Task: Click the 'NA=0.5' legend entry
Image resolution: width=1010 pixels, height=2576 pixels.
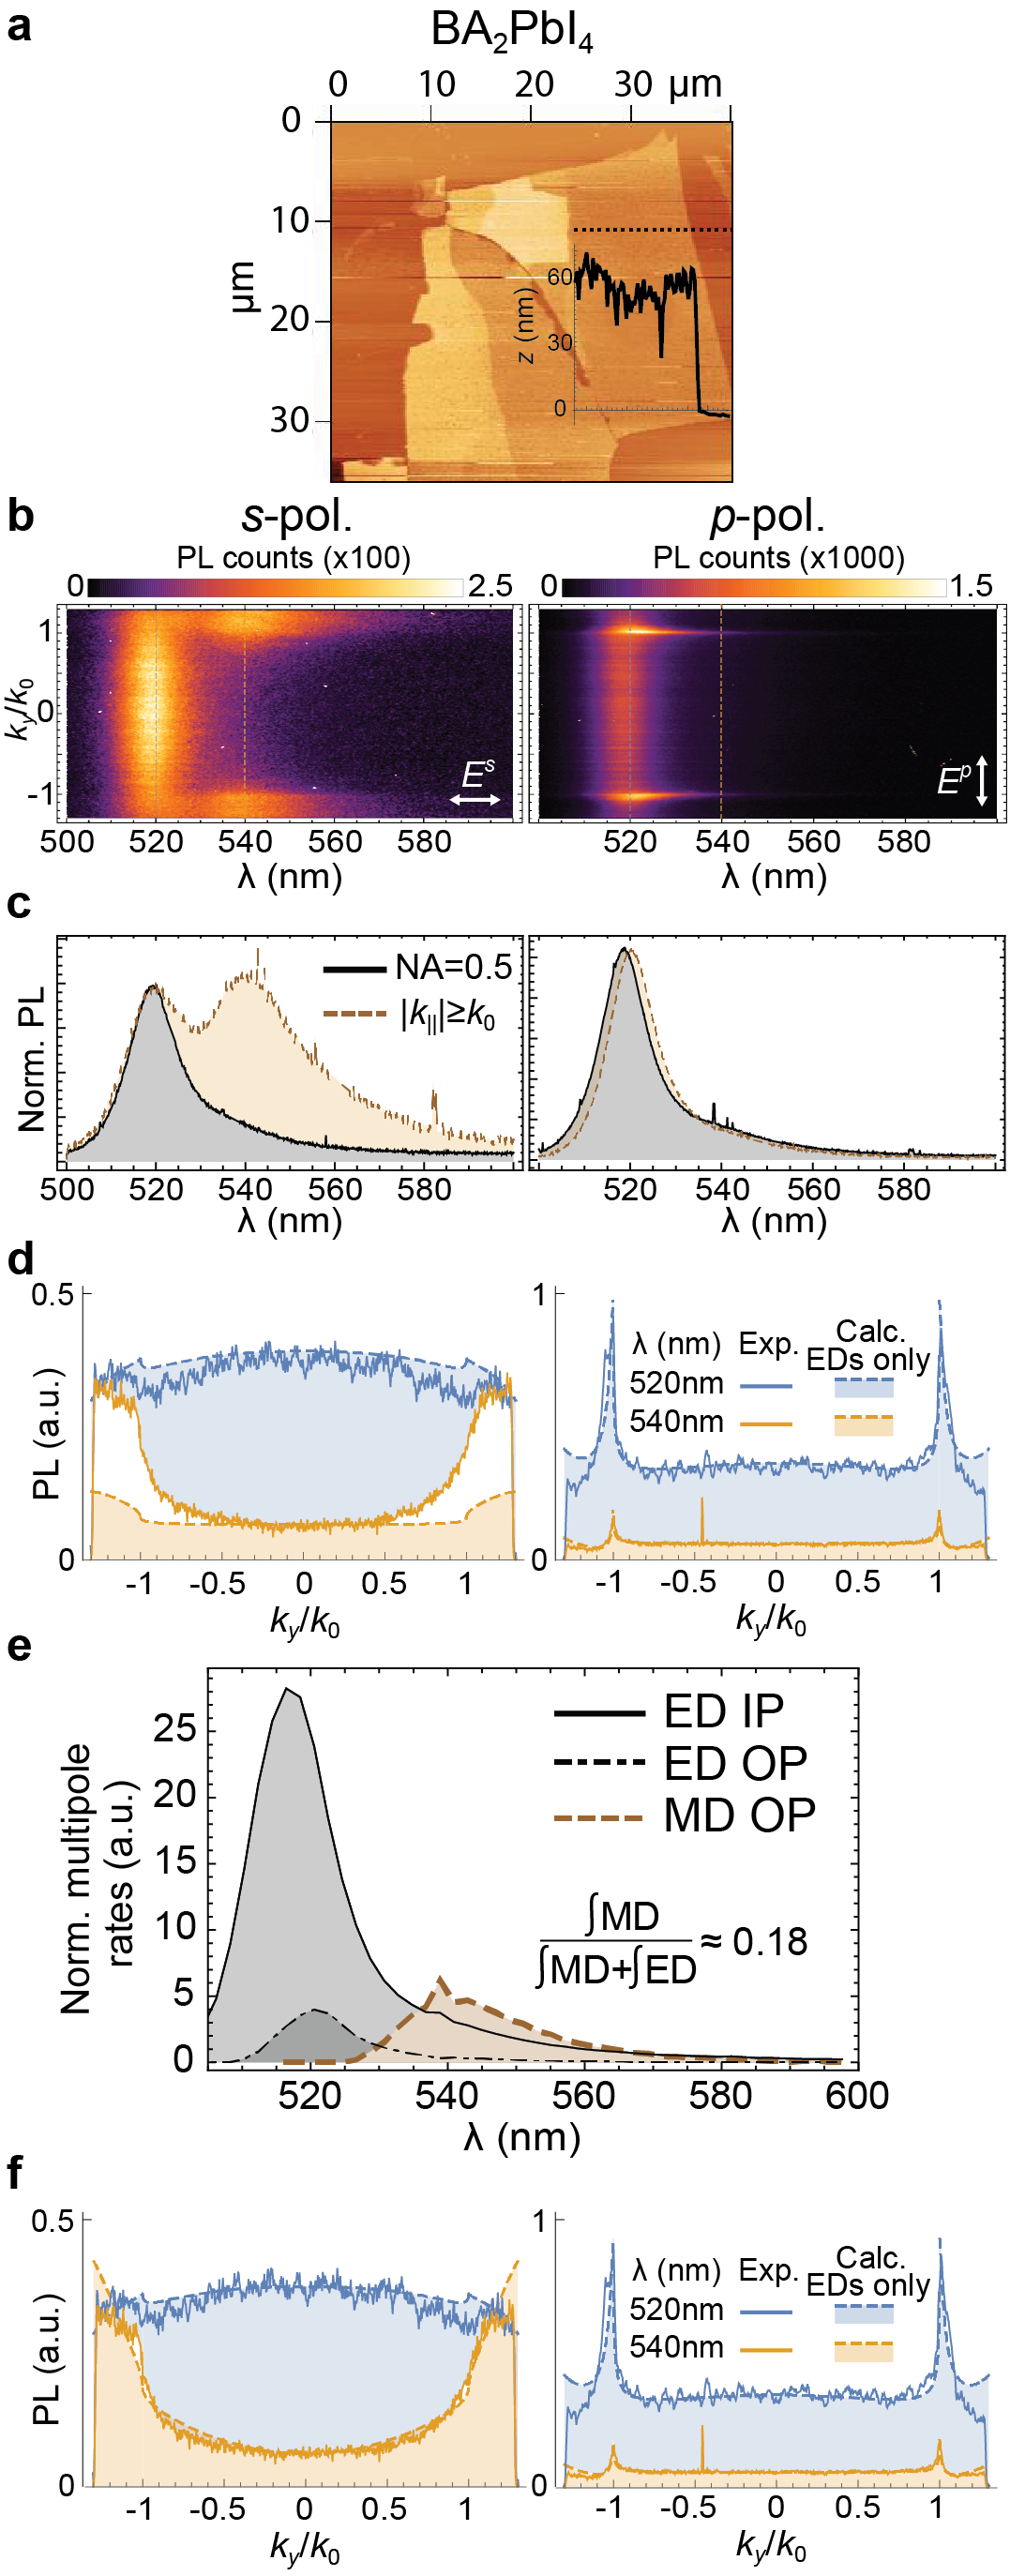Action: [x=417, y=967]
